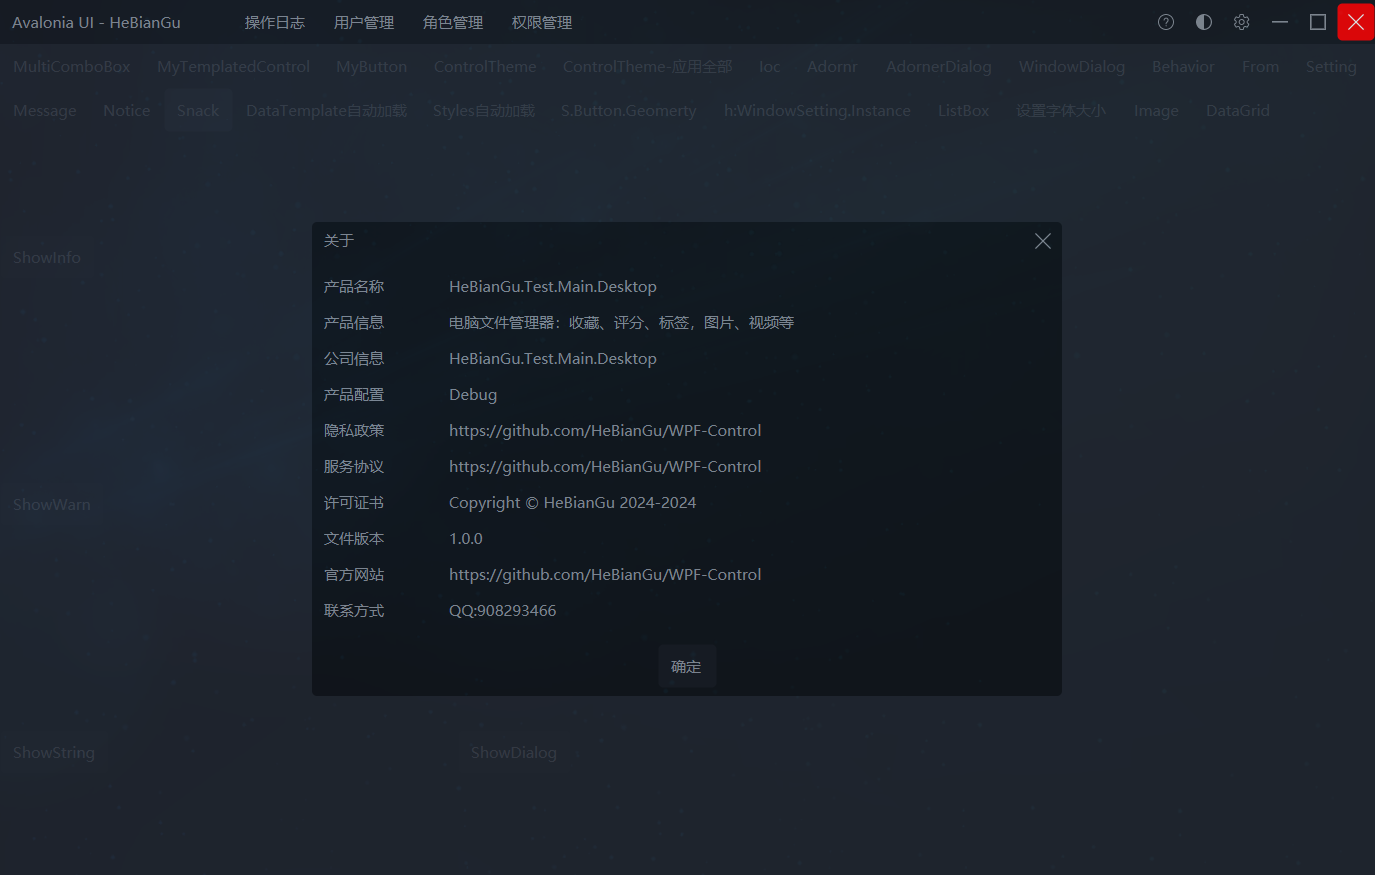Open the 权限管理 menu
The width and height of the screenshot is (1375, 875).
(x=542, y=22)
